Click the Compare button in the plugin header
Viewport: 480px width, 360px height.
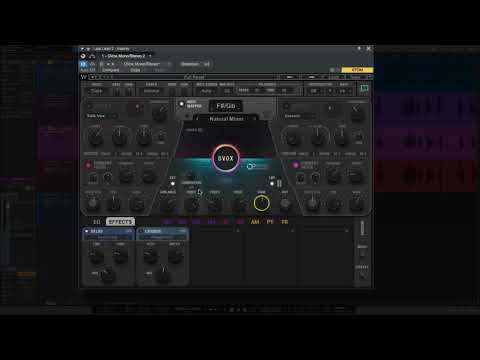coord(111,70)
